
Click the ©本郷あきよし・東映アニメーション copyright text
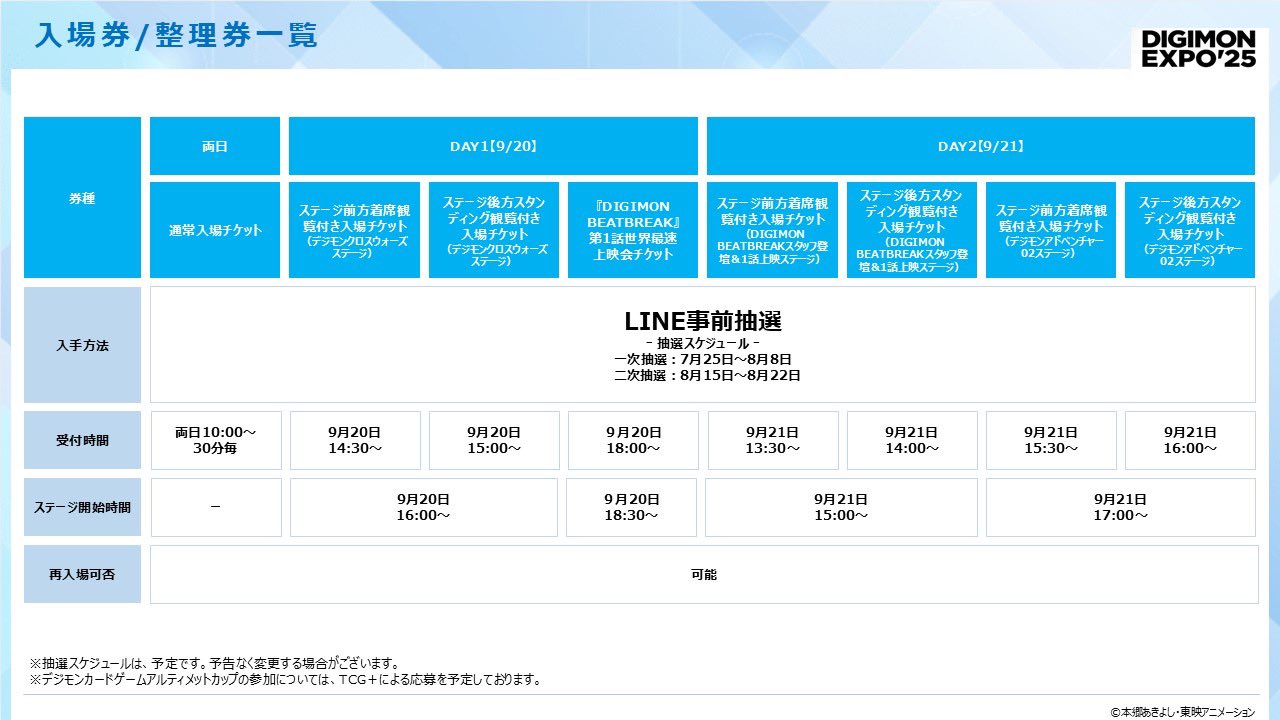click(x=1181, y=711)
